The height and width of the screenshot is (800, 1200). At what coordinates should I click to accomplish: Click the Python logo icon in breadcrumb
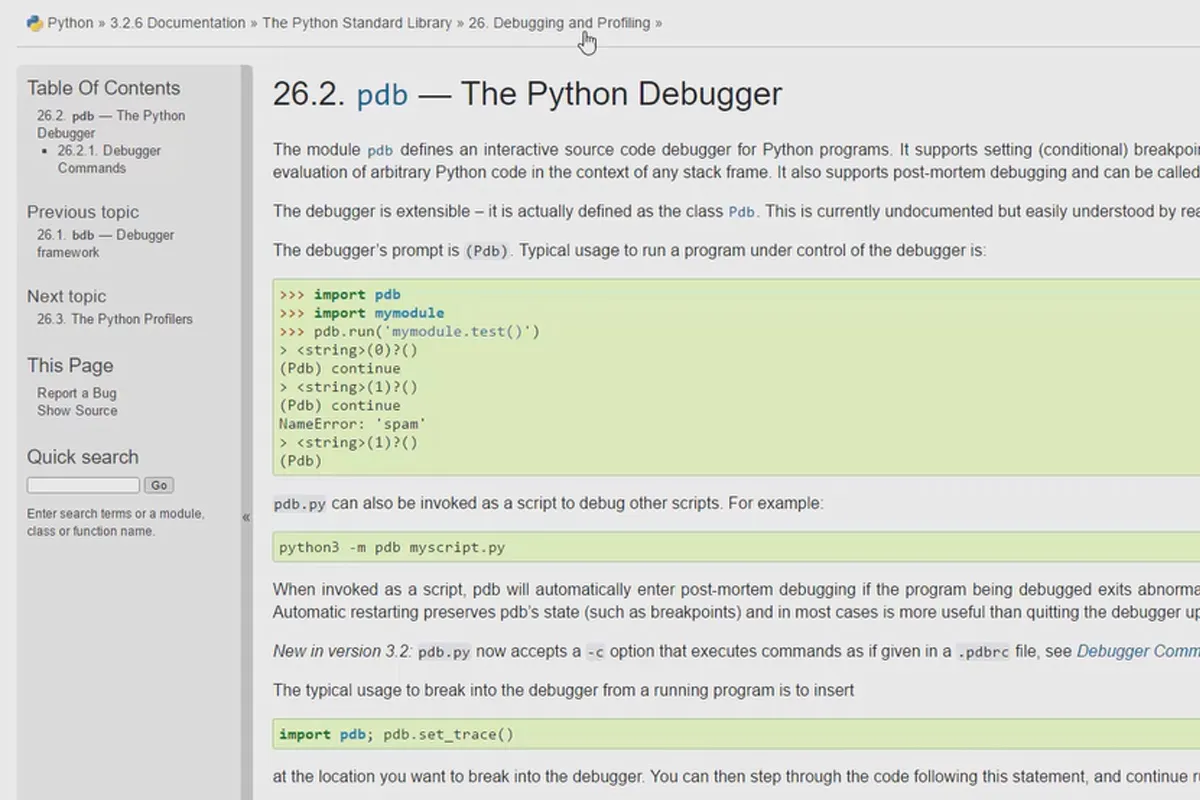tap(35, 23)
